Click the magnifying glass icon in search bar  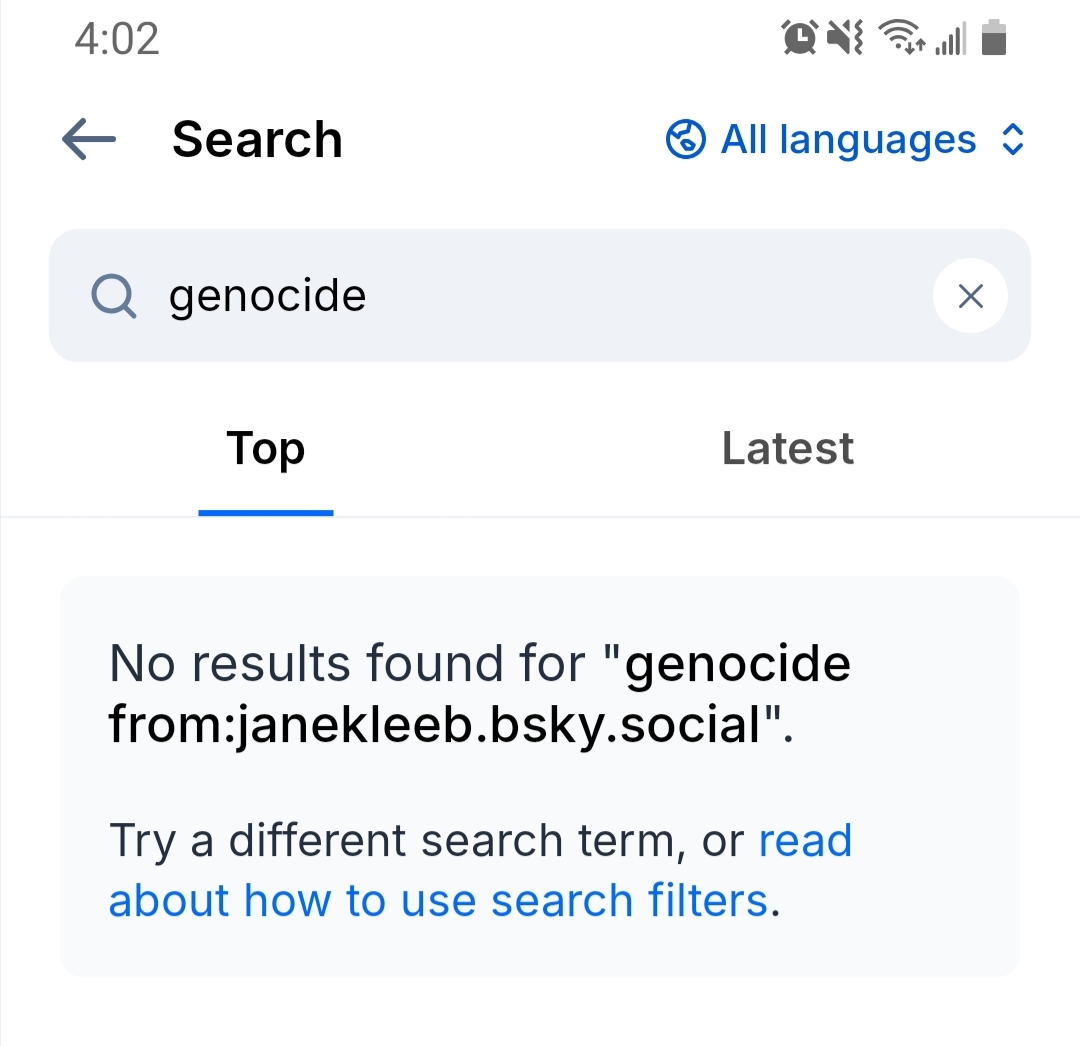pyautogui.click(x=113, y=296)
